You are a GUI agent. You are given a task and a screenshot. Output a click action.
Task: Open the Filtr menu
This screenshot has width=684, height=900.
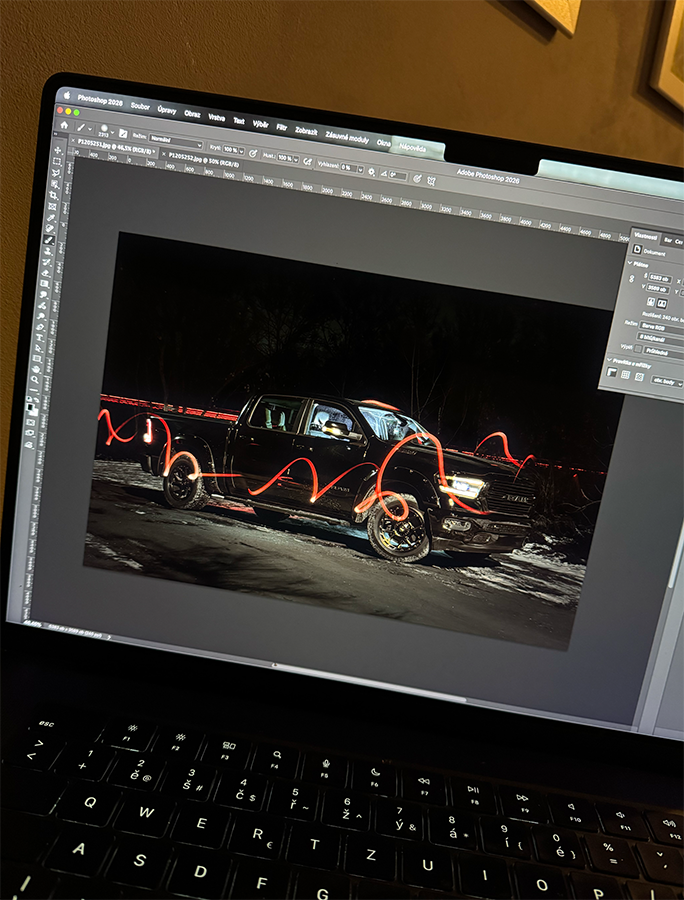282,127
